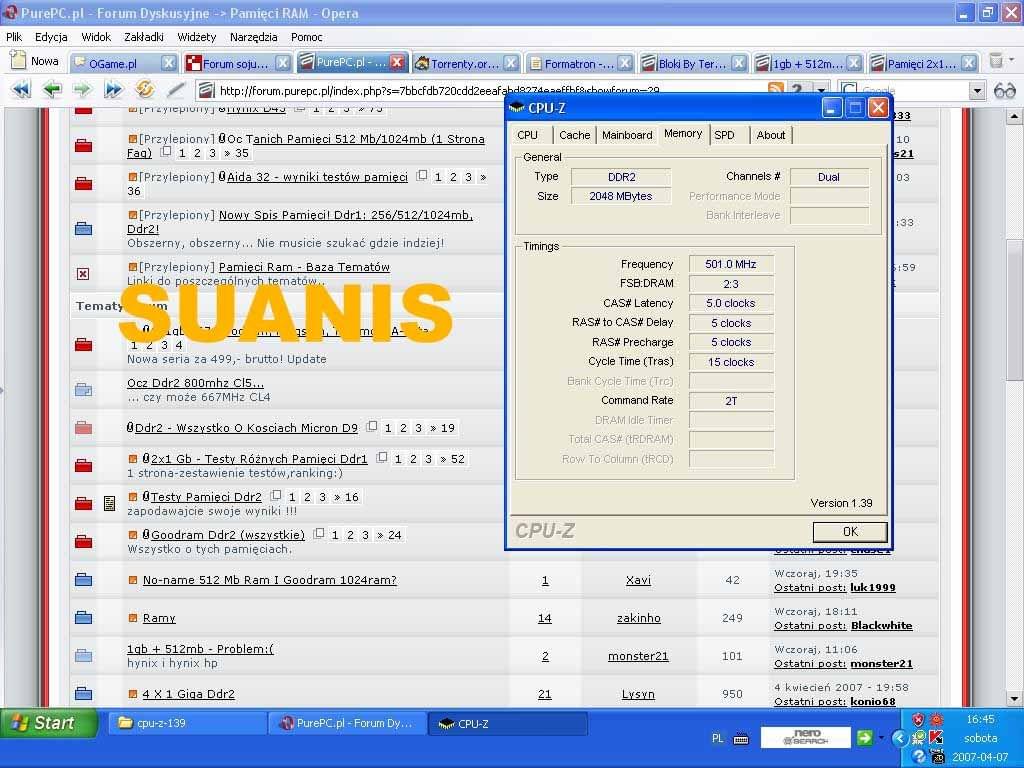Close the Bloki By Ter tab

738,63
